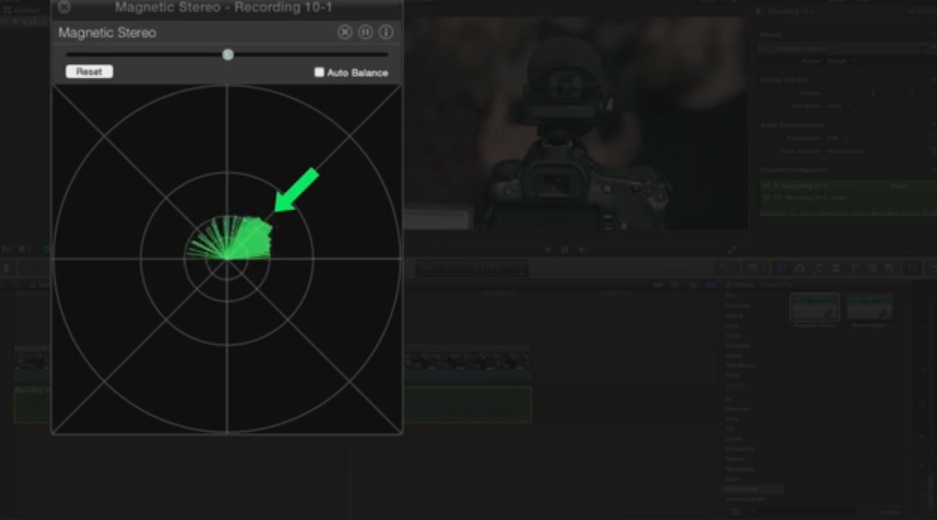Open the info icon in Magnetic Stereo header
Image resolution: width=937 pixels, height=520 pixels.
click(x=386, y=32)
